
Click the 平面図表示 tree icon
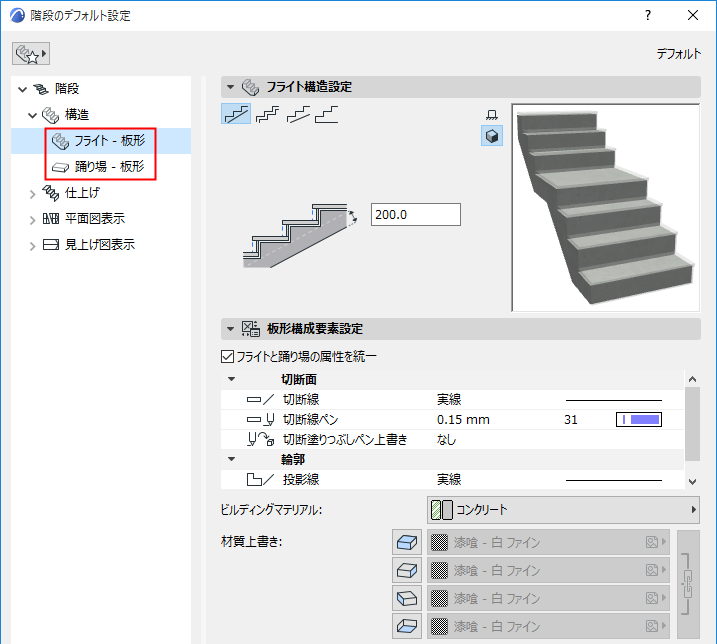click(x=51, y=219)
